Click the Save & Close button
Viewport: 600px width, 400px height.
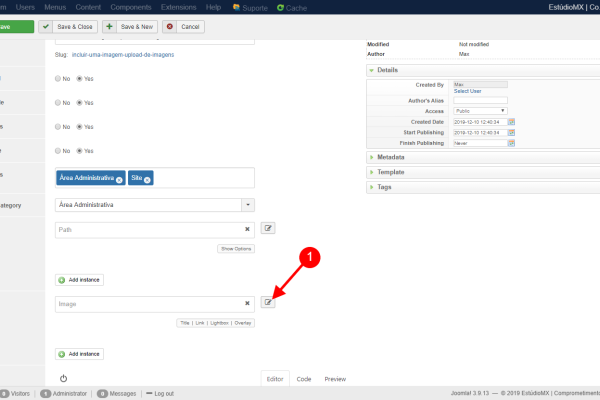coord(69,27)
